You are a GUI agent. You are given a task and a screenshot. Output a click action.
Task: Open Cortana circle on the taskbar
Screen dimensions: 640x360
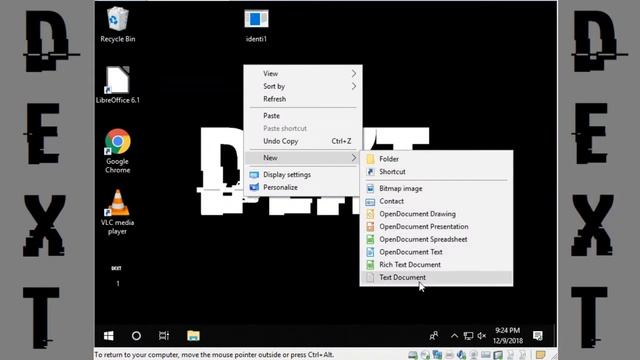(136, 336)
